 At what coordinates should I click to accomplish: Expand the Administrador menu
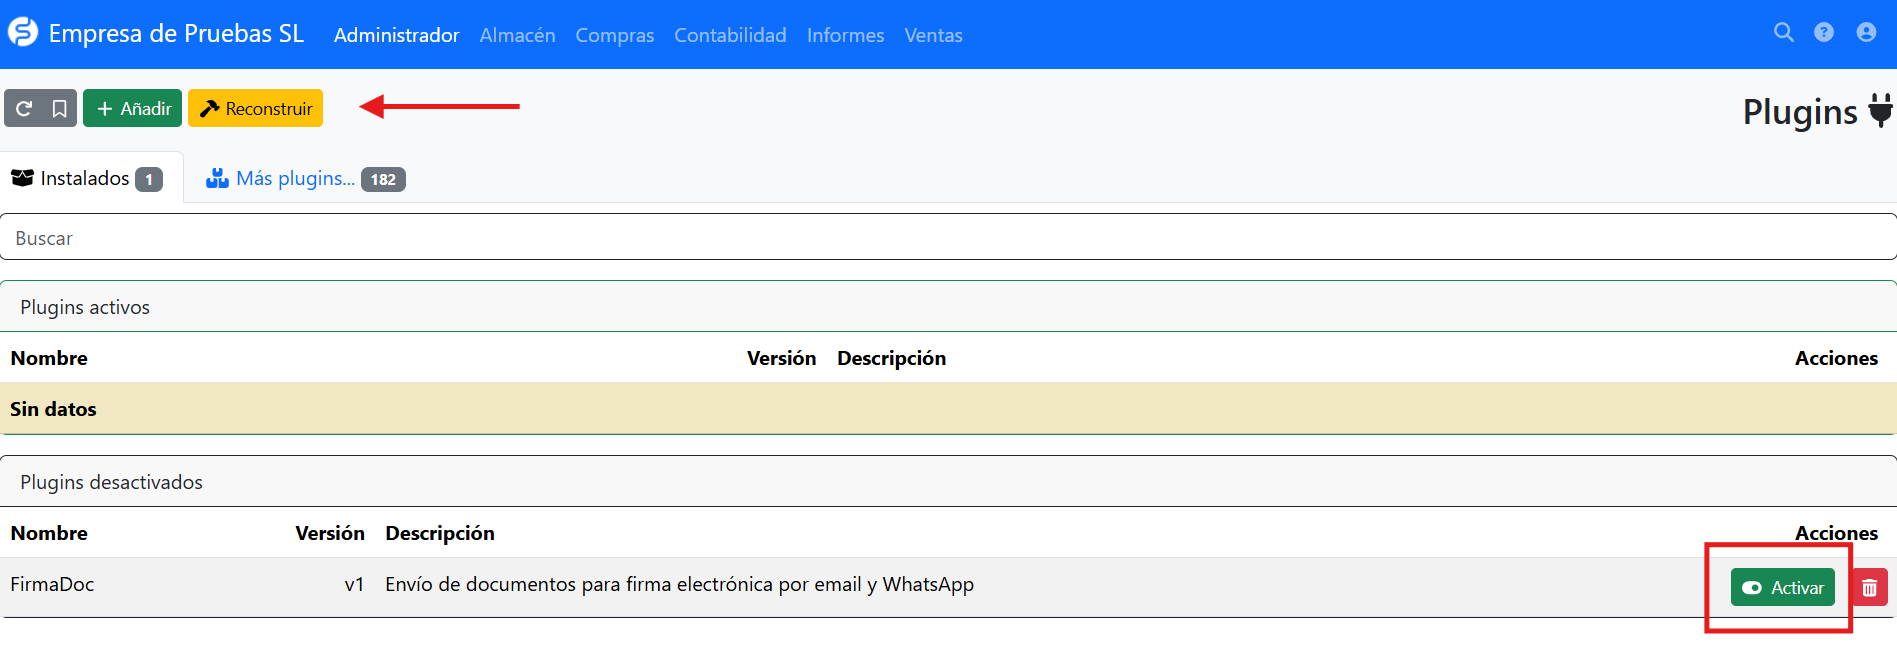click(x=396, y=35)
